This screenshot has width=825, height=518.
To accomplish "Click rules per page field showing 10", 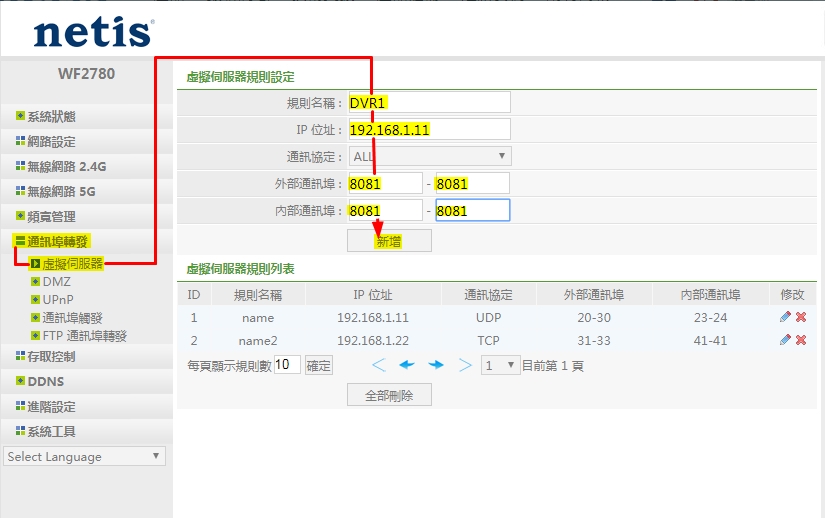I will click(287, 364).
